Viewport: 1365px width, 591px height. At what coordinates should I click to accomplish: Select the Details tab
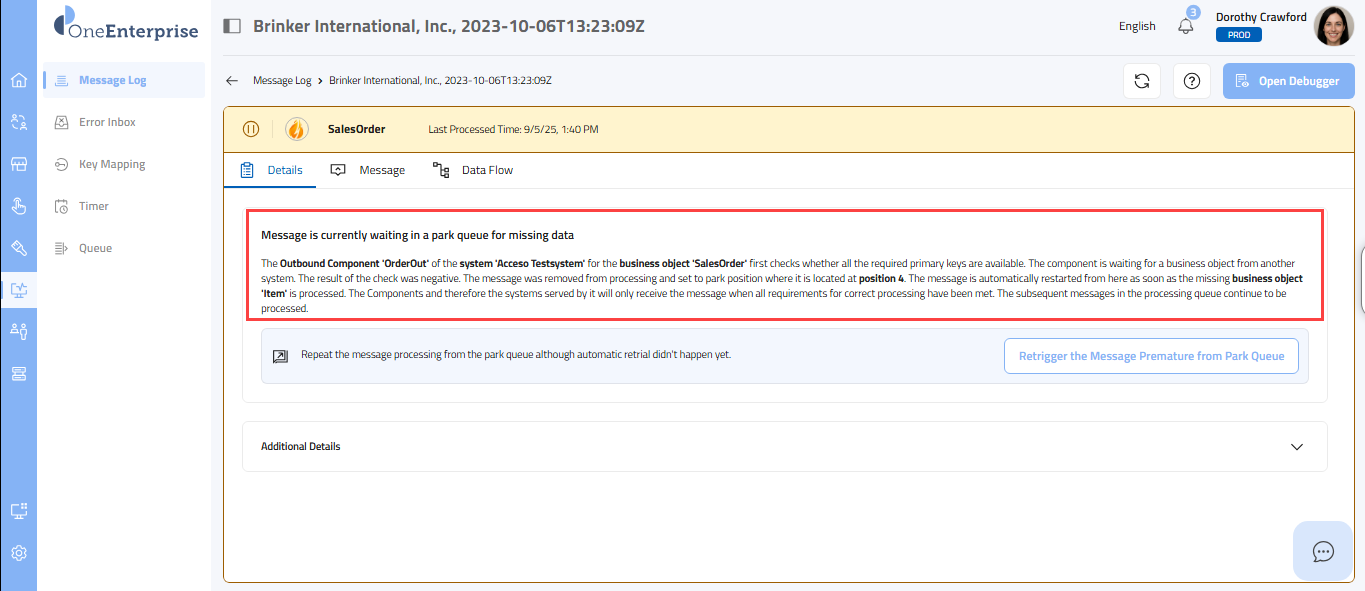[271, 170]
